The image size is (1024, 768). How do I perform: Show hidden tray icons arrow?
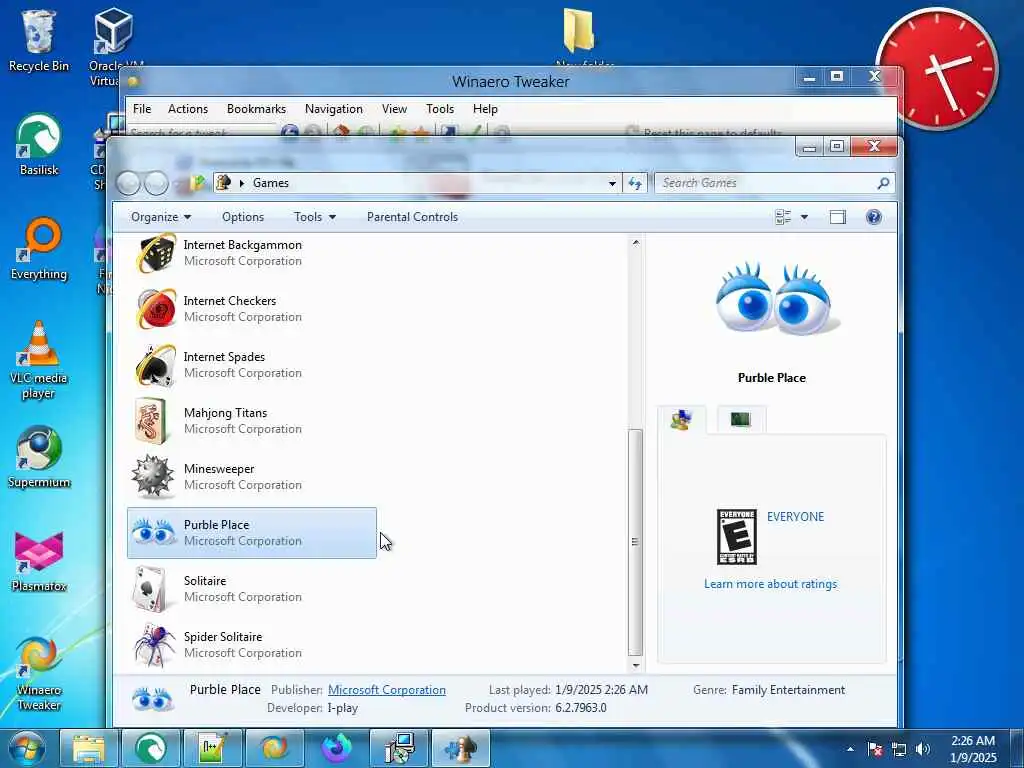[x=850, y=748]
